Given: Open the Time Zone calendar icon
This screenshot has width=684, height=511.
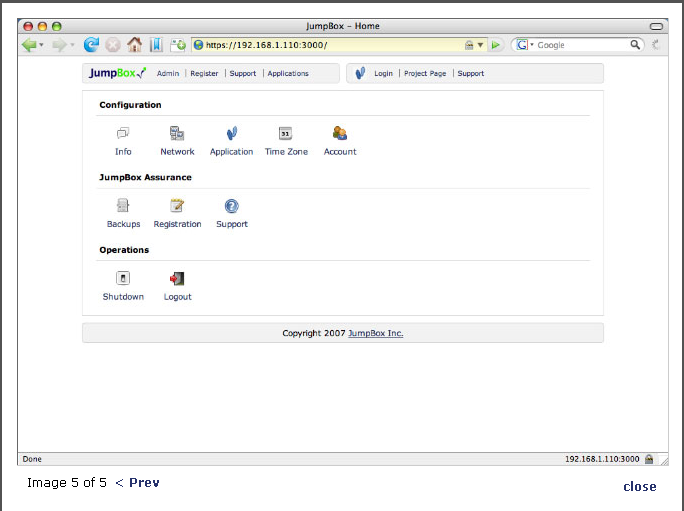Looking at the screenshot, I should pyautogui.click(x=285, y=133).
